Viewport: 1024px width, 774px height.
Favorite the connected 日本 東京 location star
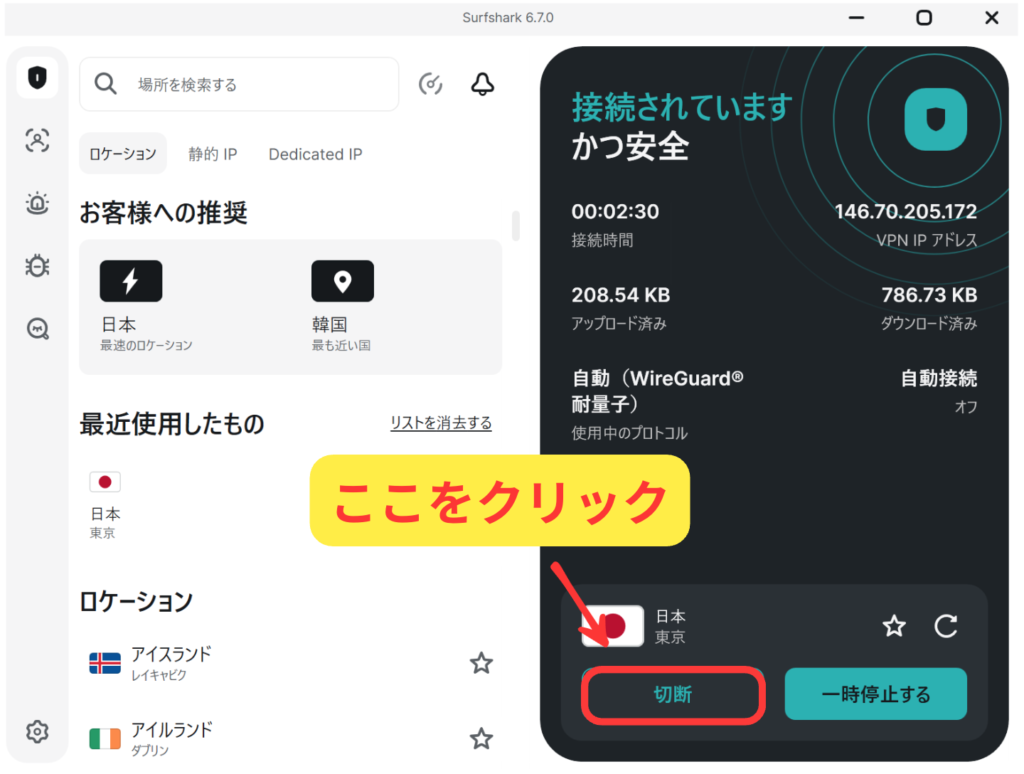[893, 626]
